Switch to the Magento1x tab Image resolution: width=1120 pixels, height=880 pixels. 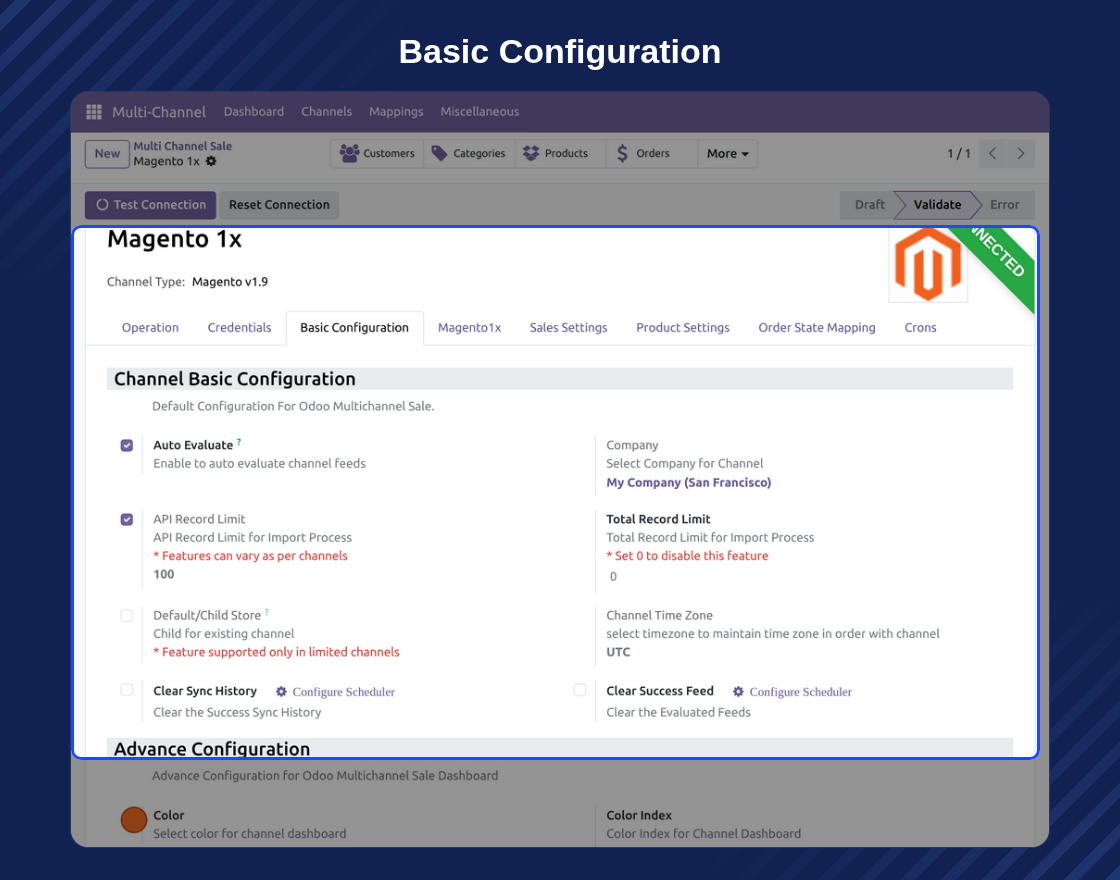pyautogui.click(x=469, y=328)
